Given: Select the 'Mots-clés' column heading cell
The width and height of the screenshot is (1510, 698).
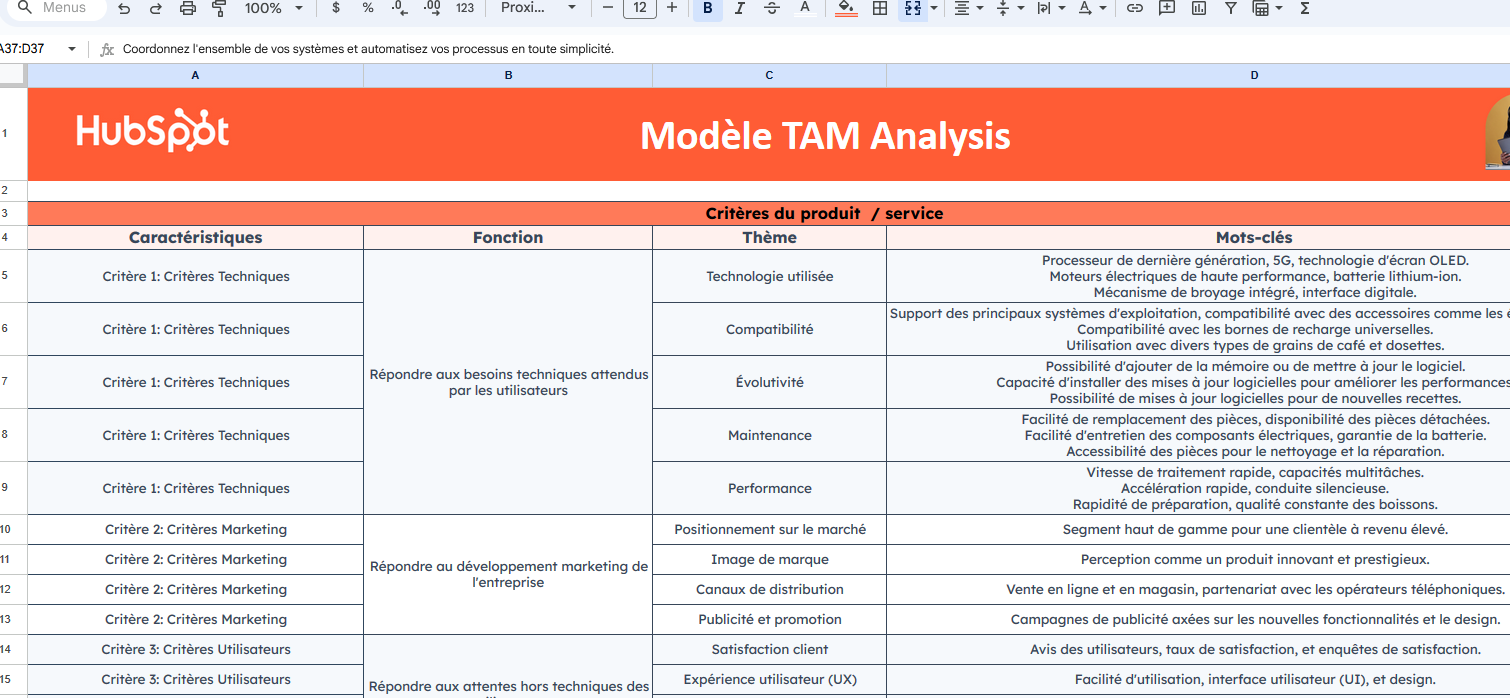Looking at the screenshot, I should point(1198,237).
